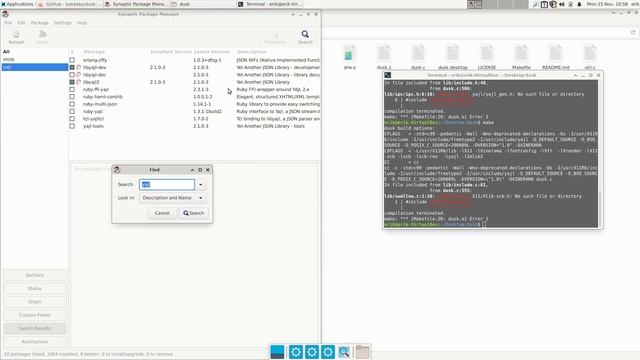Viewport: 640px width, 360px height.
Task: Toggle the ruby-haml-contrib package checkbox
Action: [72, 97]
